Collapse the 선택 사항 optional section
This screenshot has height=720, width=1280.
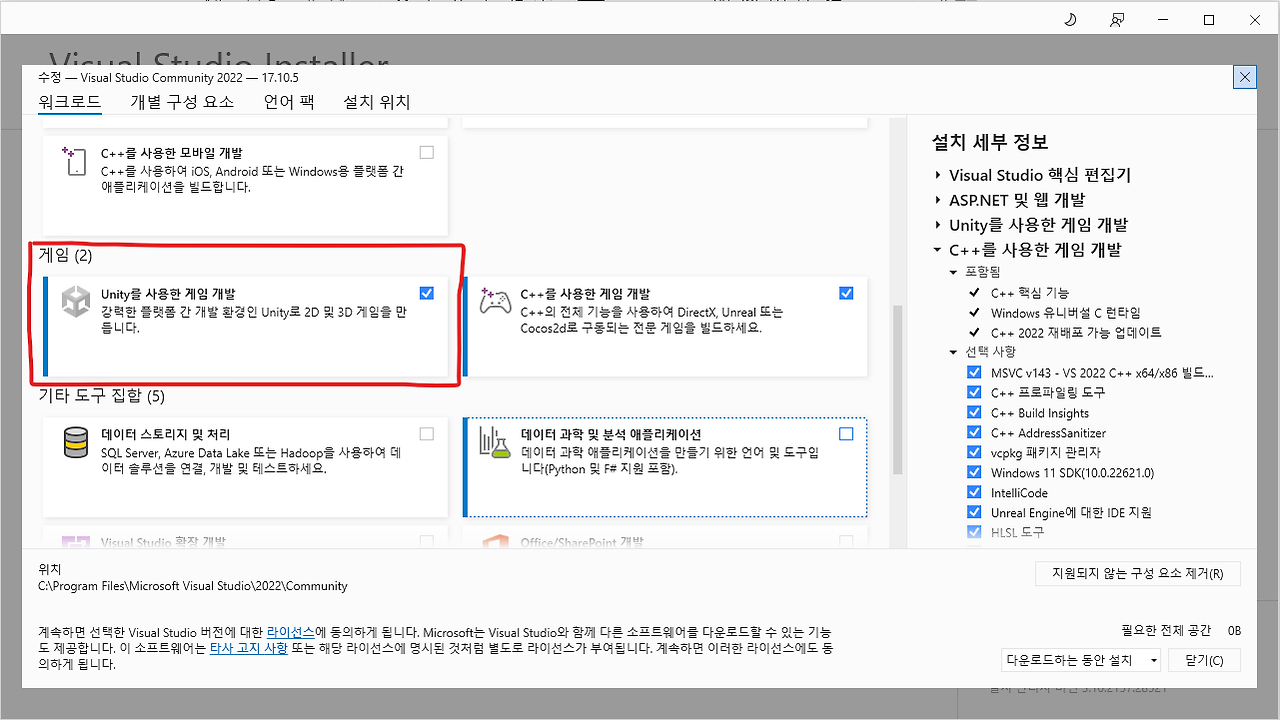[954, 352]
